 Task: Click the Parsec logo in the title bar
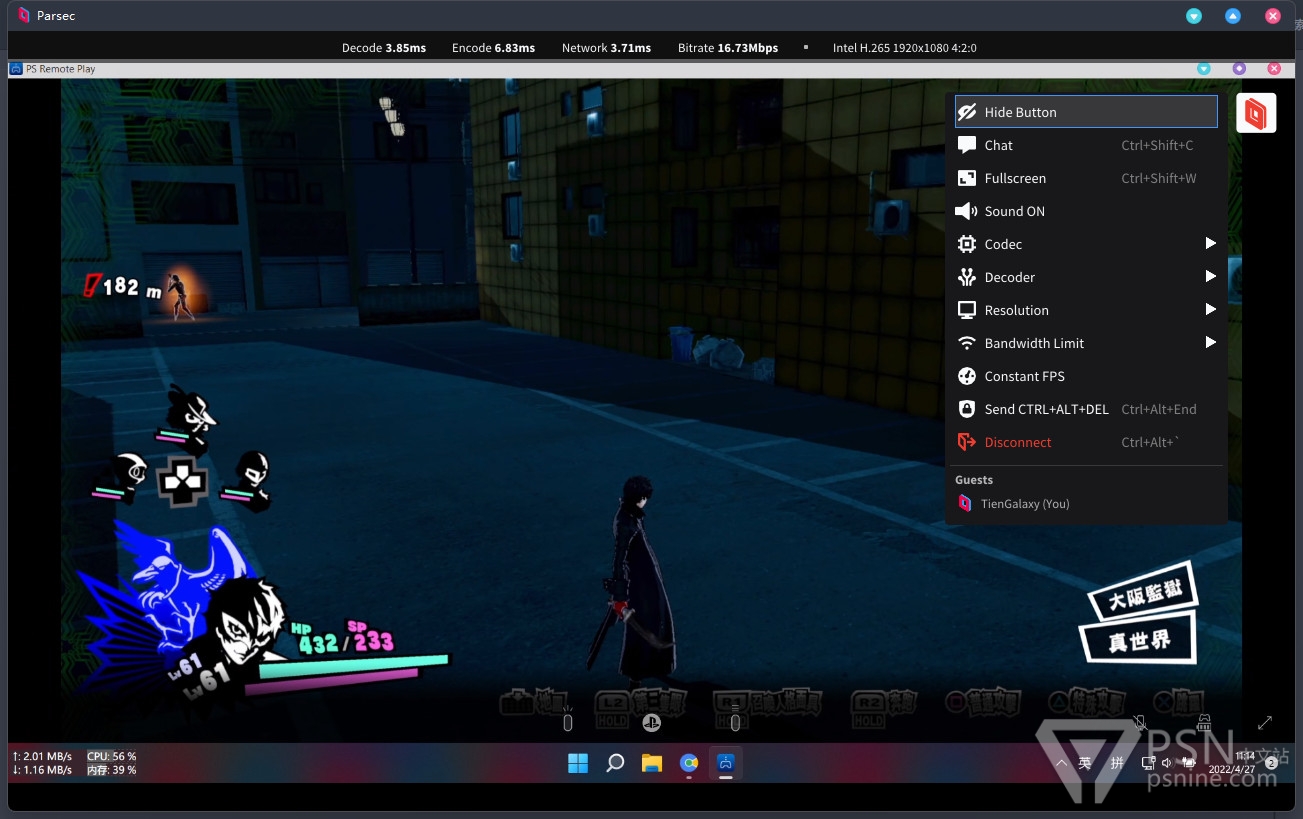(x=23, y=16)
